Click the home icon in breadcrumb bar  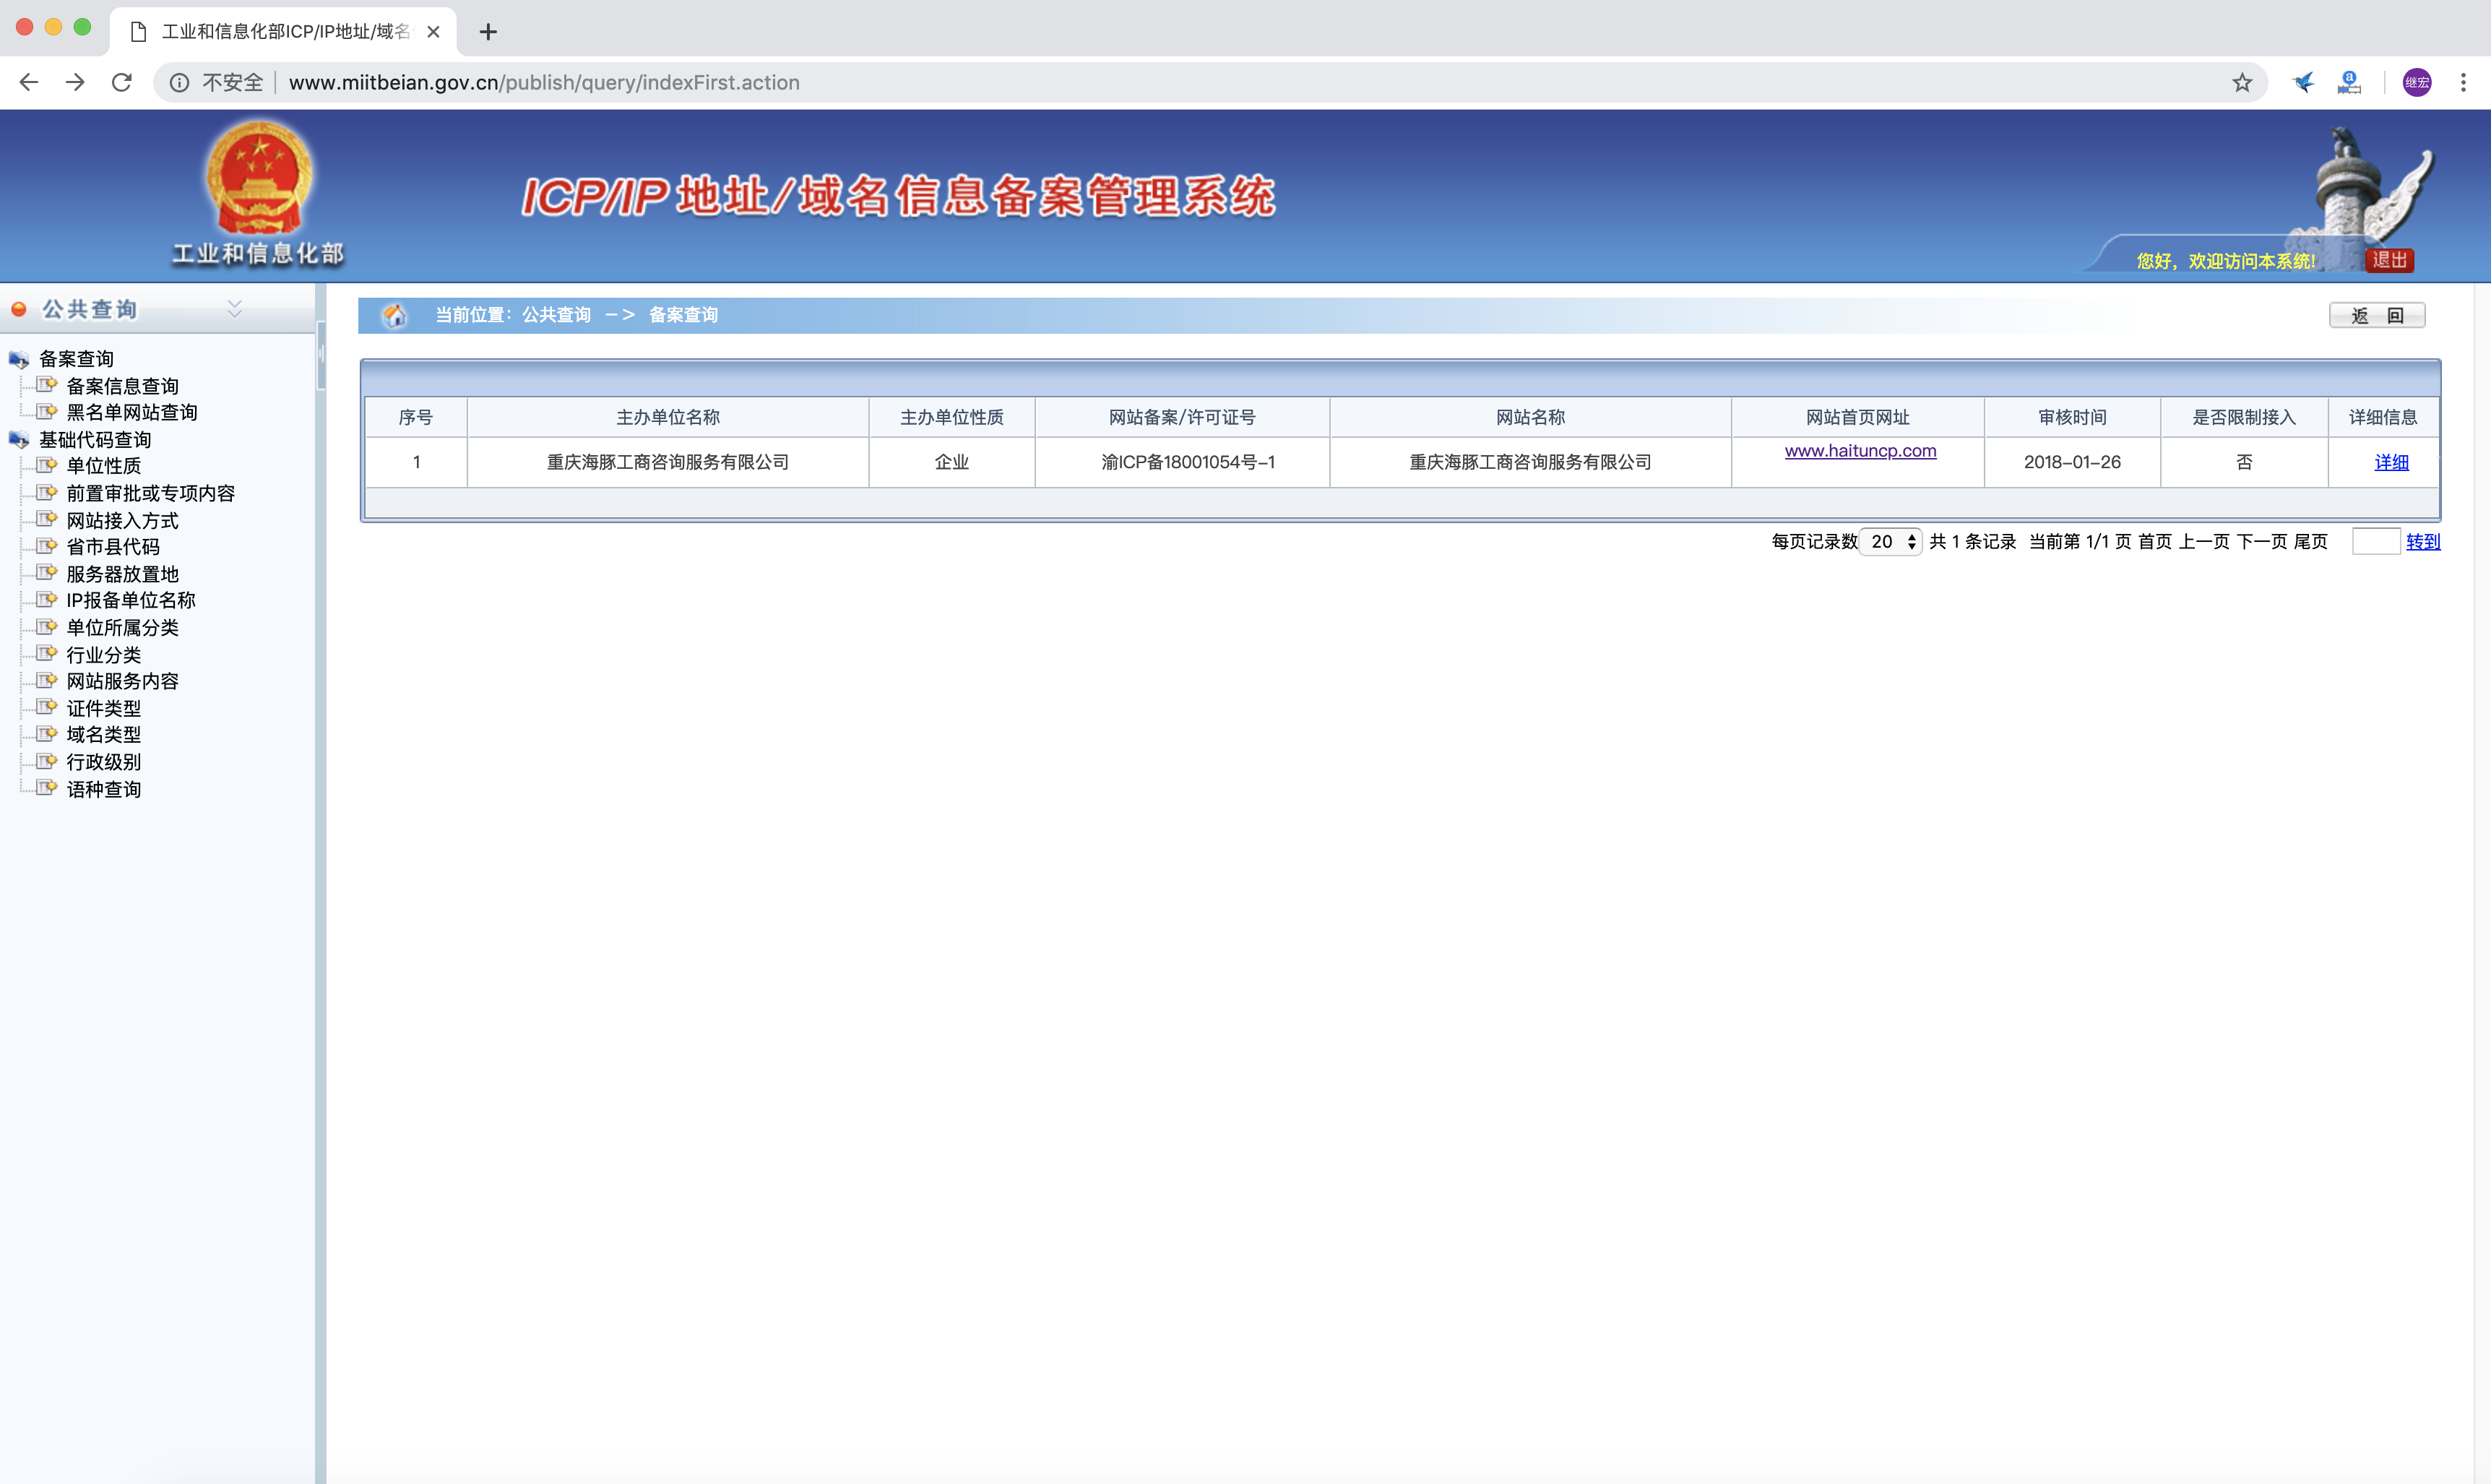(x=395, y=315)
